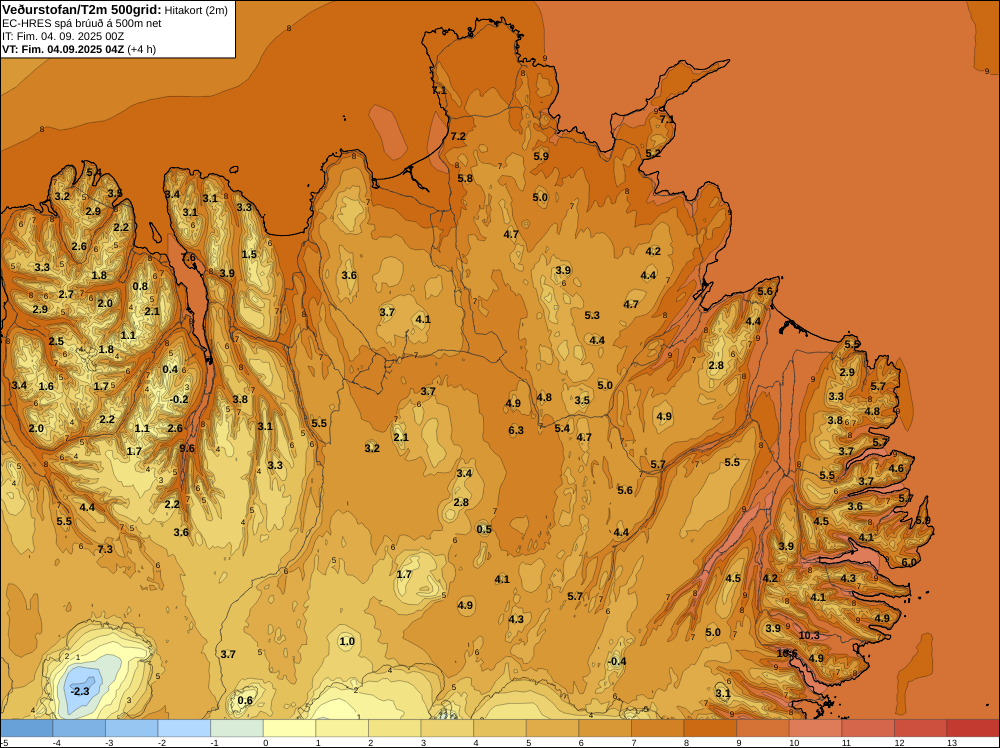
Task: Click the 7.6 temperature value
Action: tap(189, 258)
